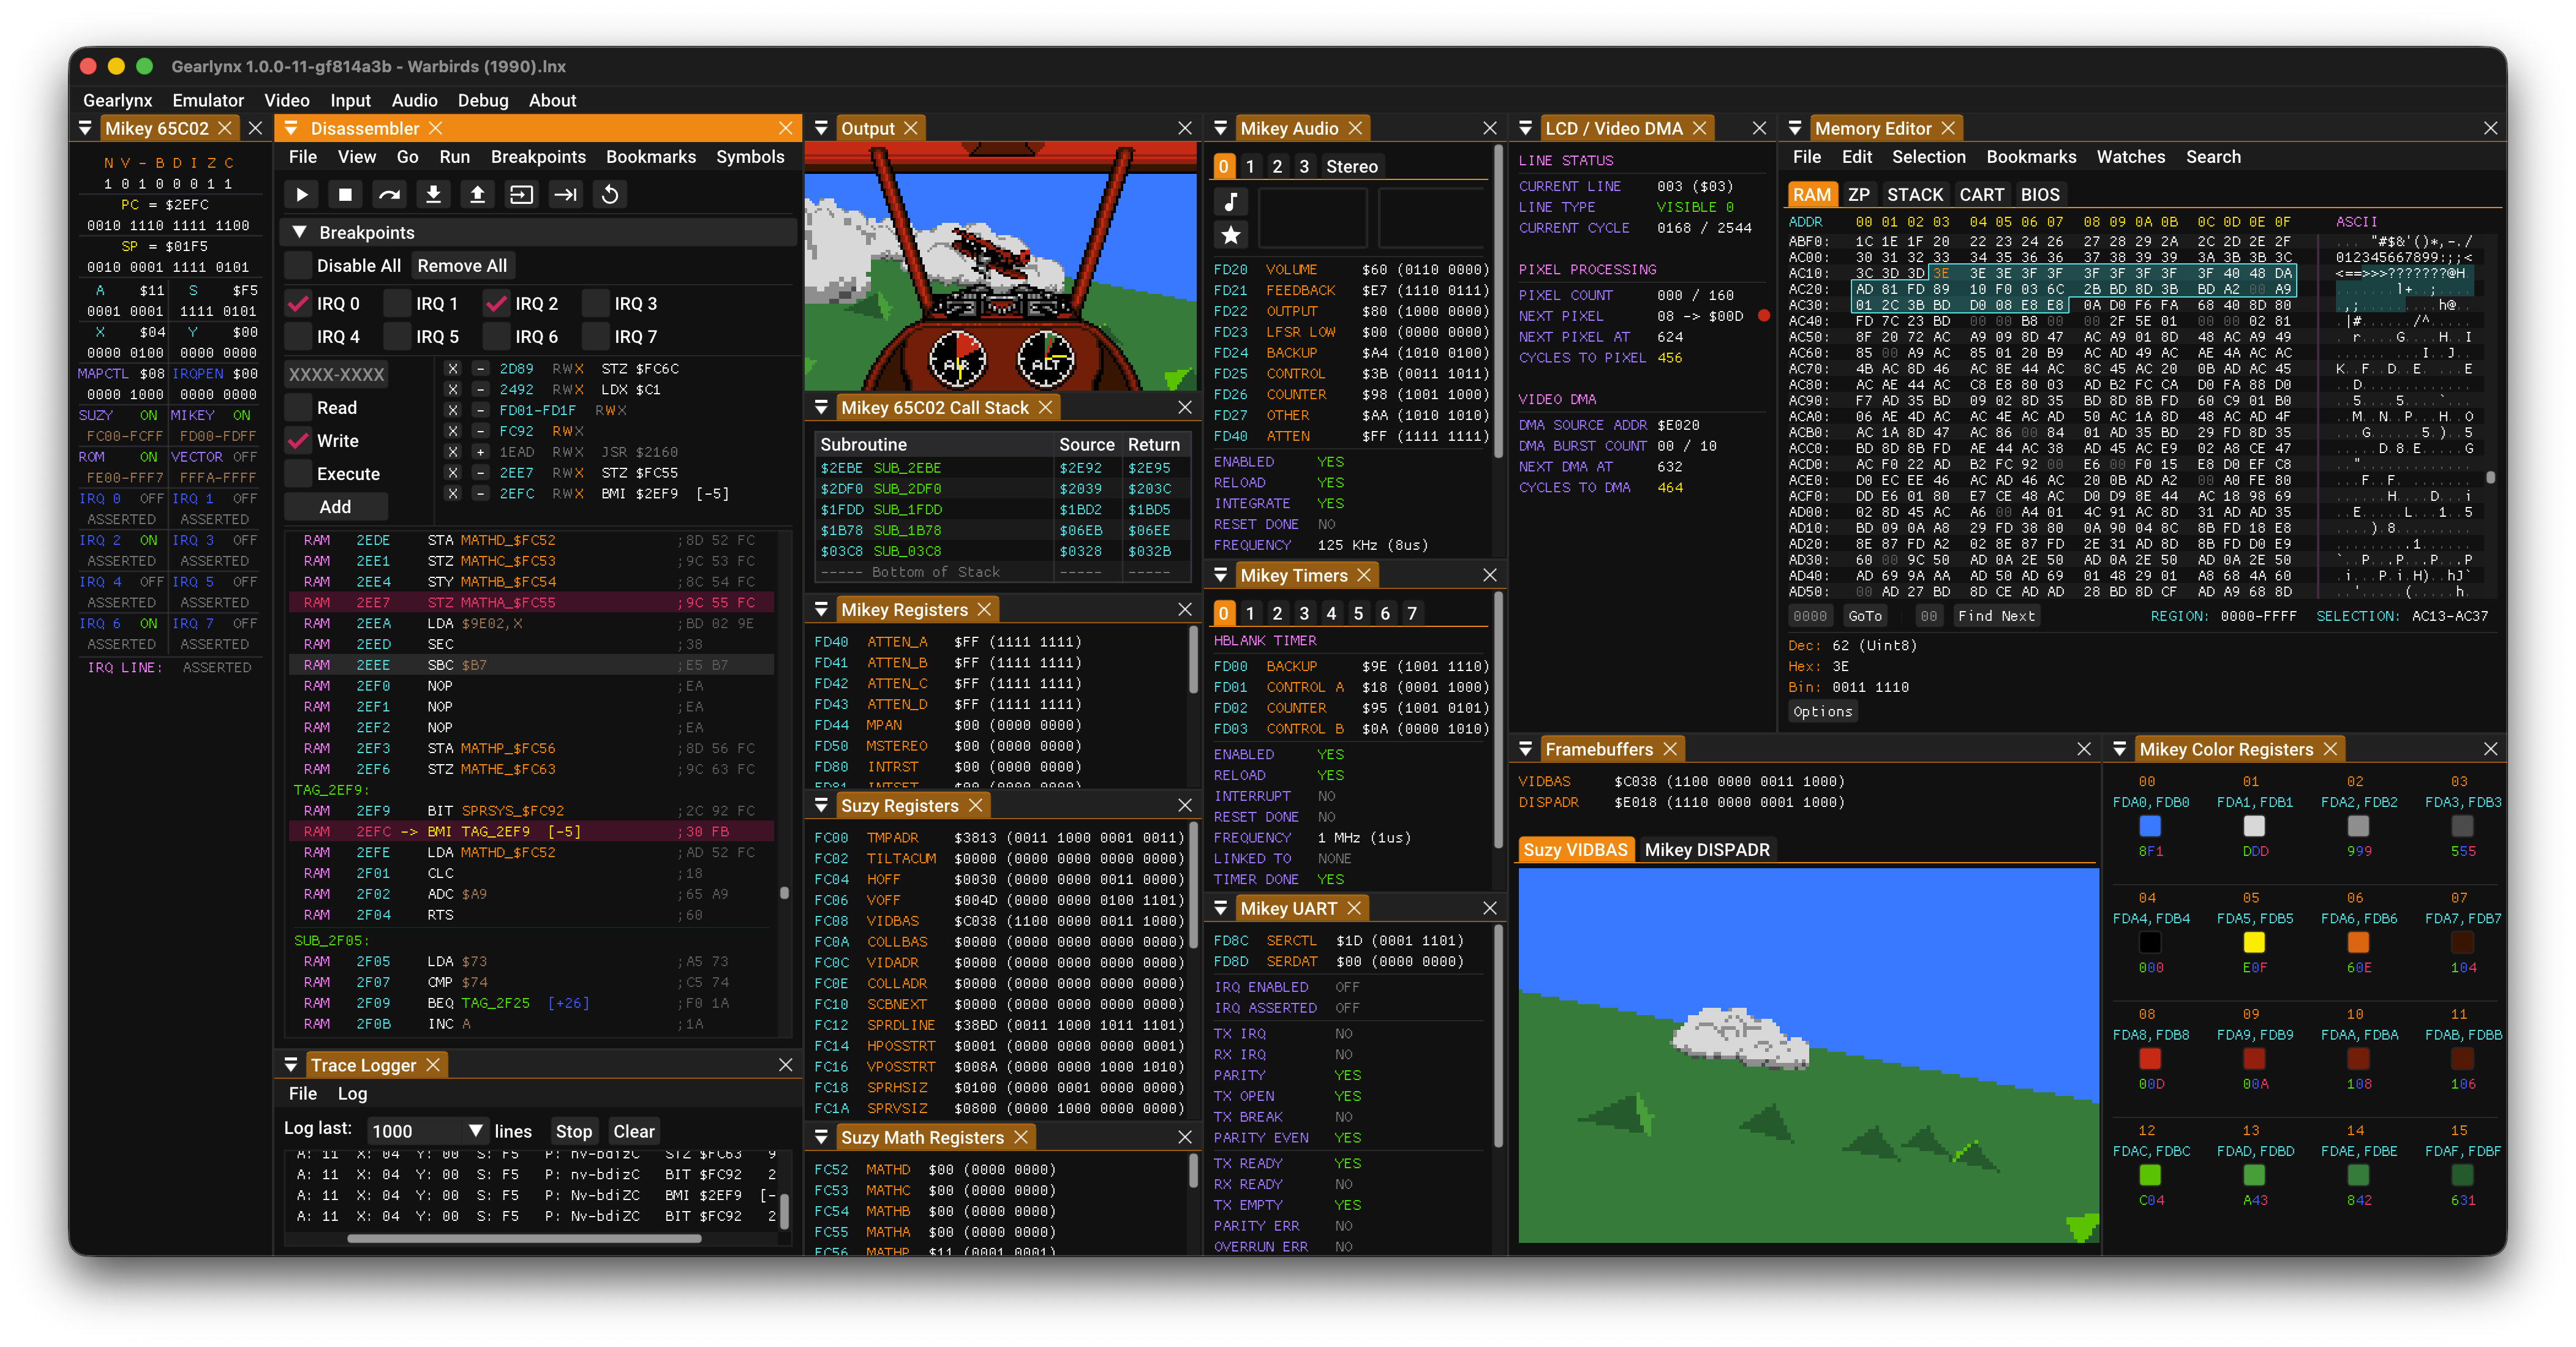Check the Disable All breakpoints checkbox
Viewport: 2576px width, 1347px height.
point(298,266)
